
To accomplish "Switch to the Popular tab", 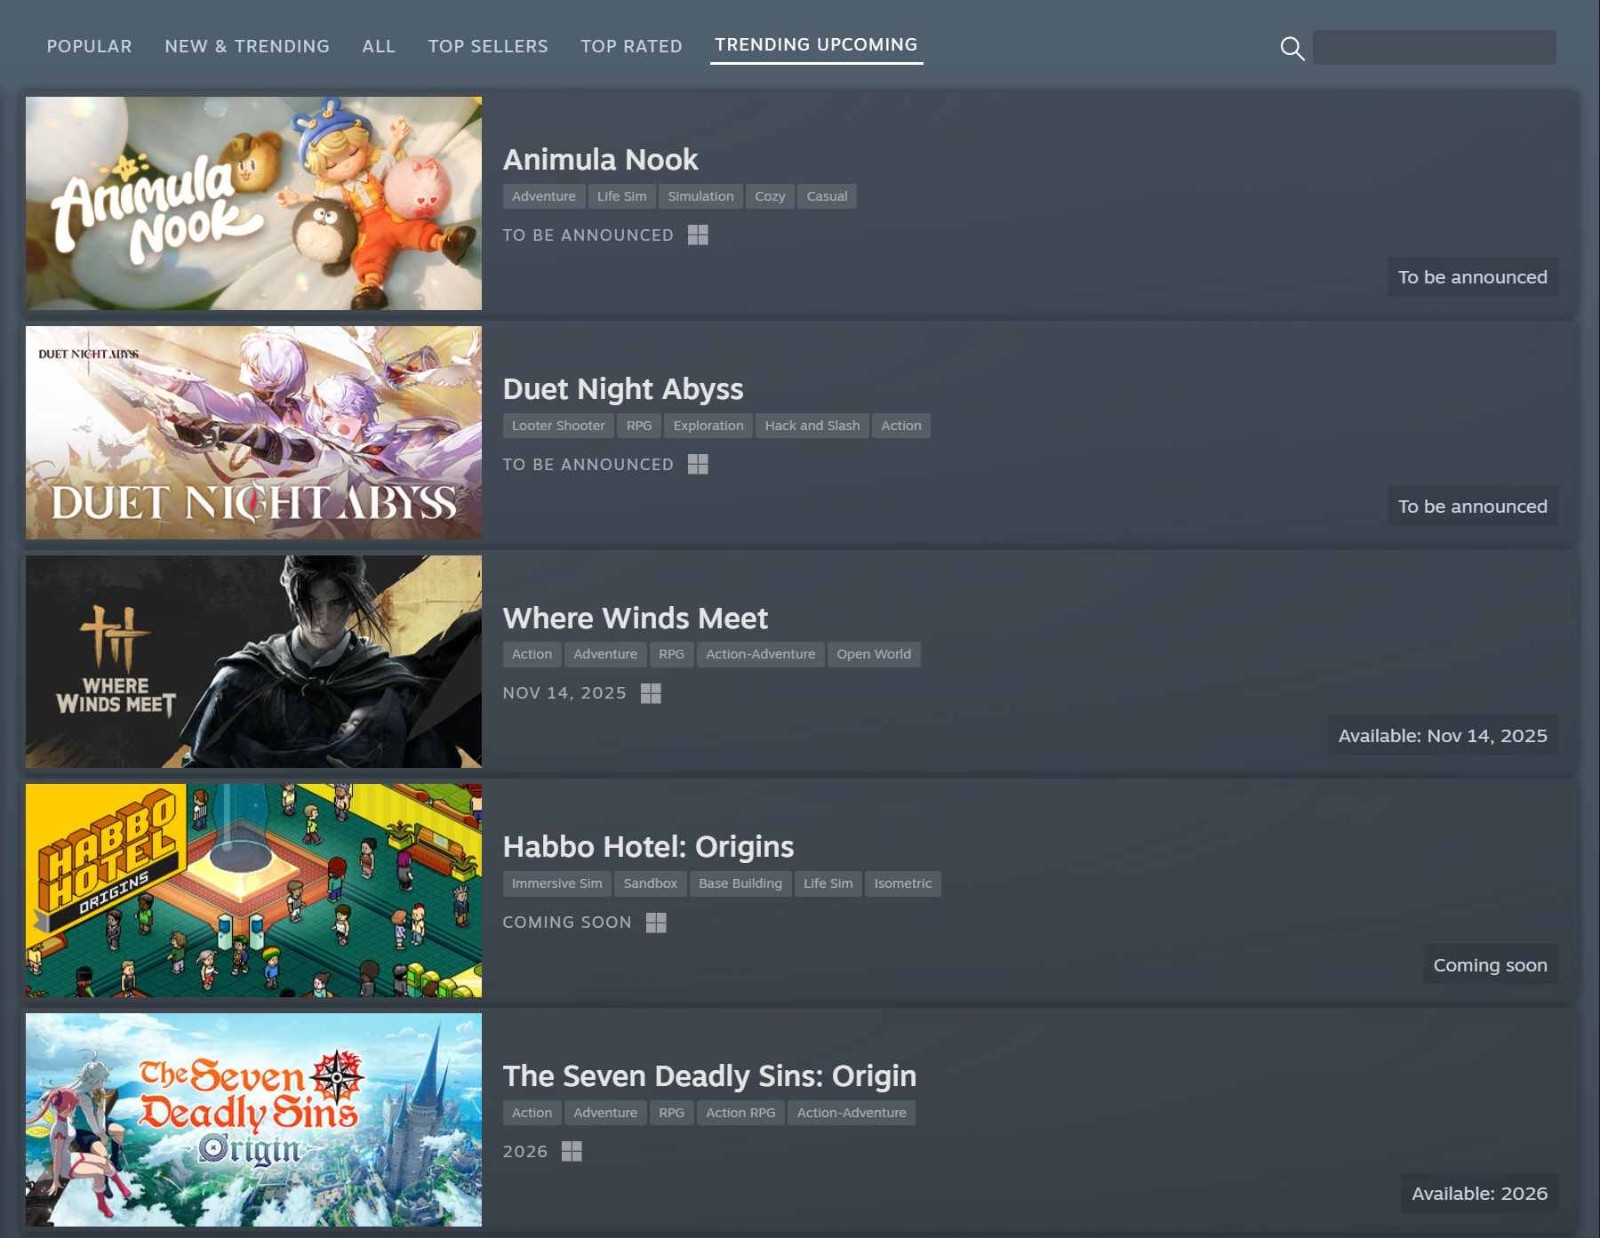I will tap(88, 46).
